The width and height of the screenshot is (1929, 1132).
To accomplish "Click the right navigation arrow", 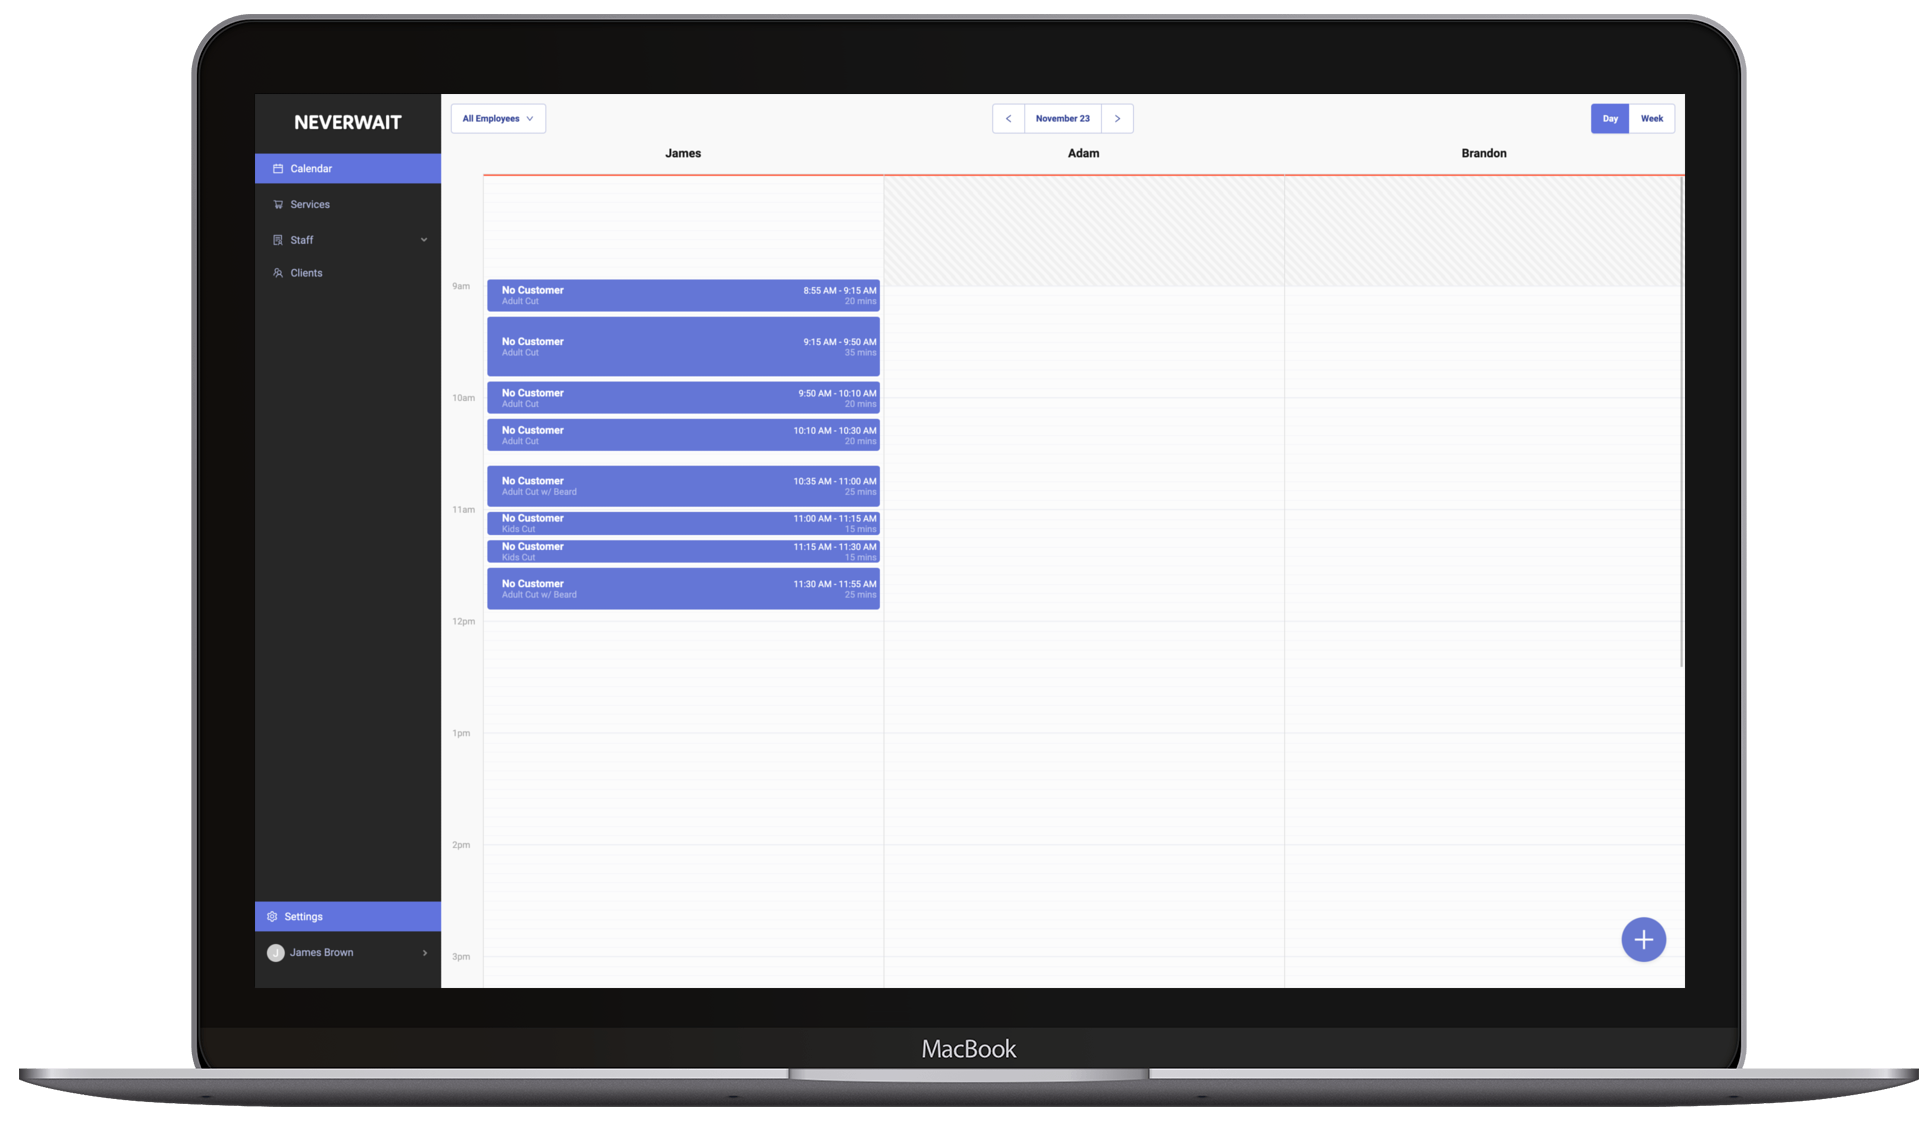I will (x=1118, y=119).
